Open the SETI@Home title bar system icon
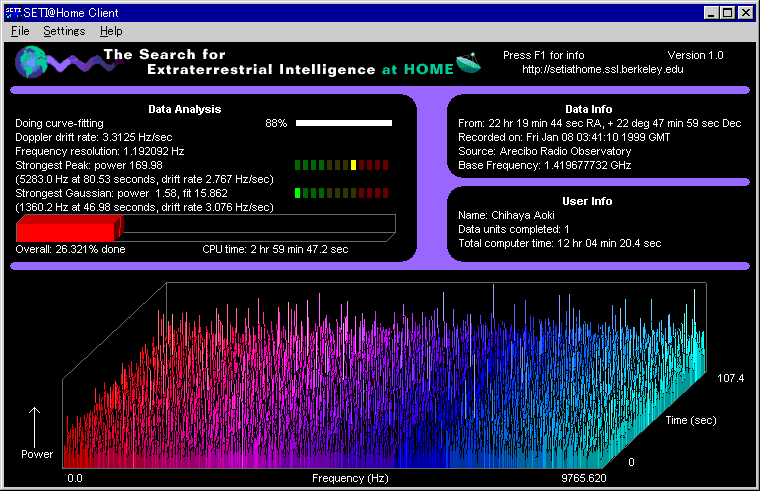Image resolution: width=760 pixels, height=491 pixels. [x=12, y=12]
